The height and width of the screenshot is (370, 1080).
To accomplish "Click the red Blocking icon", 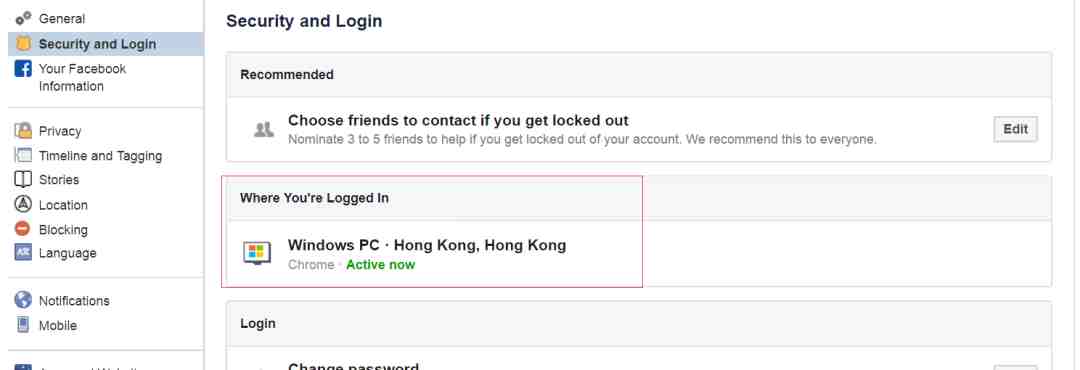I will click(x=23, y=229).
